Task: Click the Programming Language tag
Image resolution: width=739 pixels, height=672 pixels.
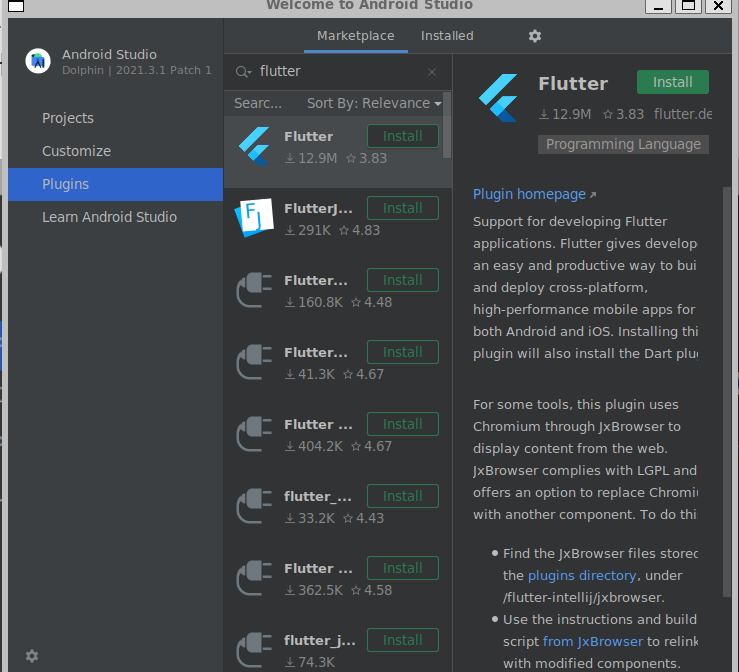Action: (623, 144)
